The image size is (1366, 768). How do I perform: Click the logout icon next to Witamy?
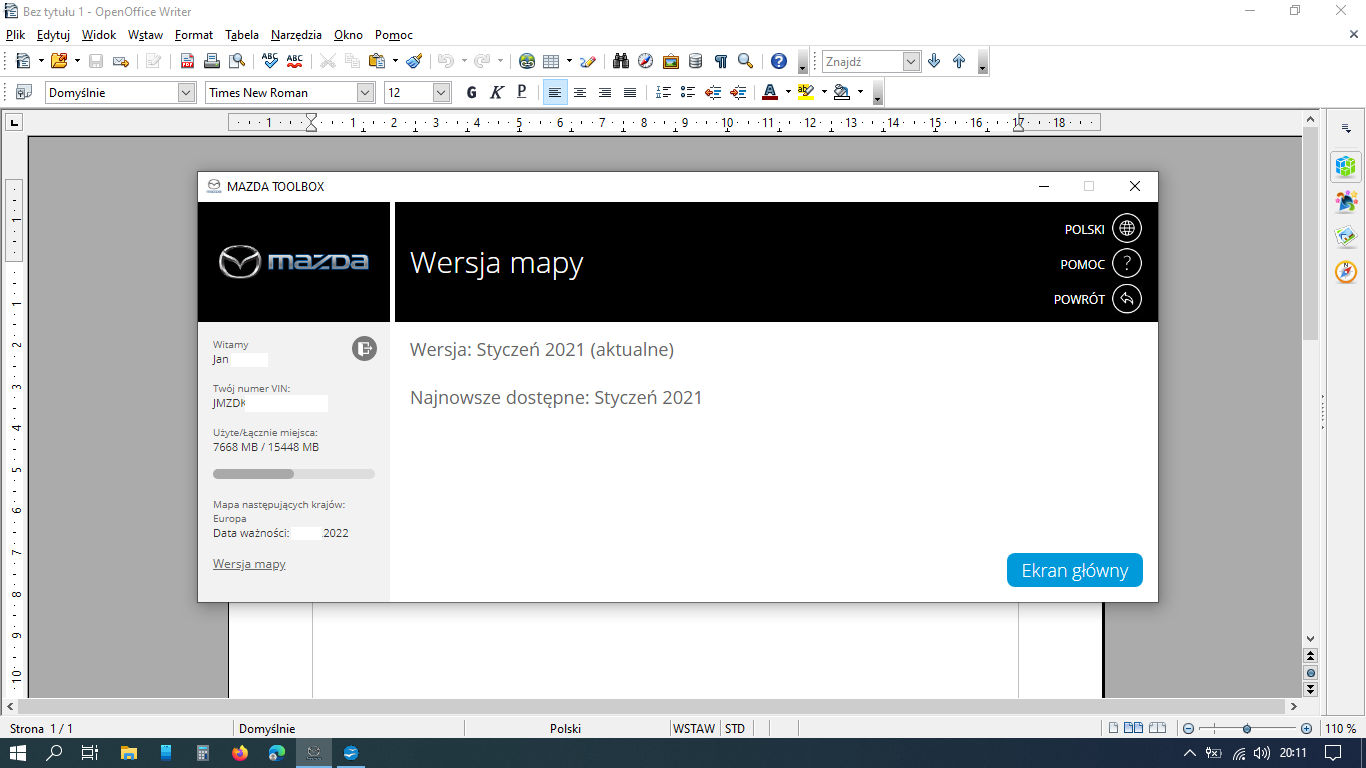coord(364,349)
